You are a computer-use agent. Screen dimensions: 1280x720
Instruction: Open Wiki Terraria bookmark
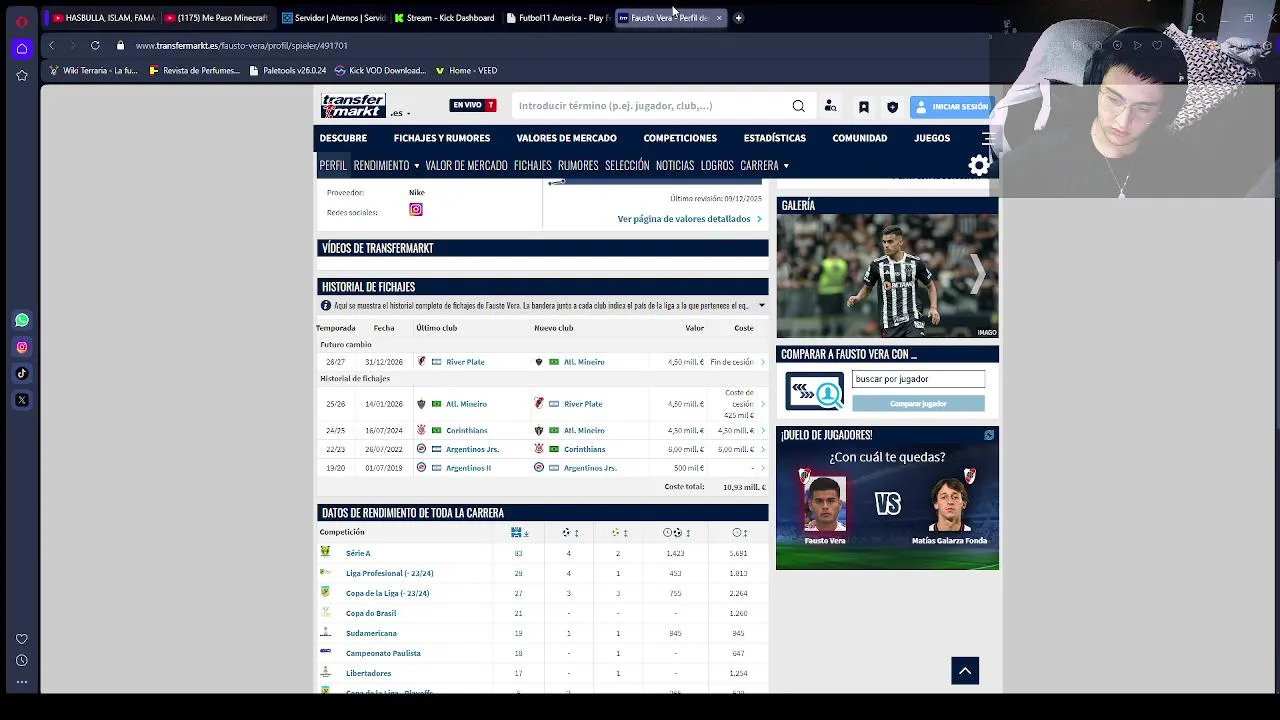point(92,71)
